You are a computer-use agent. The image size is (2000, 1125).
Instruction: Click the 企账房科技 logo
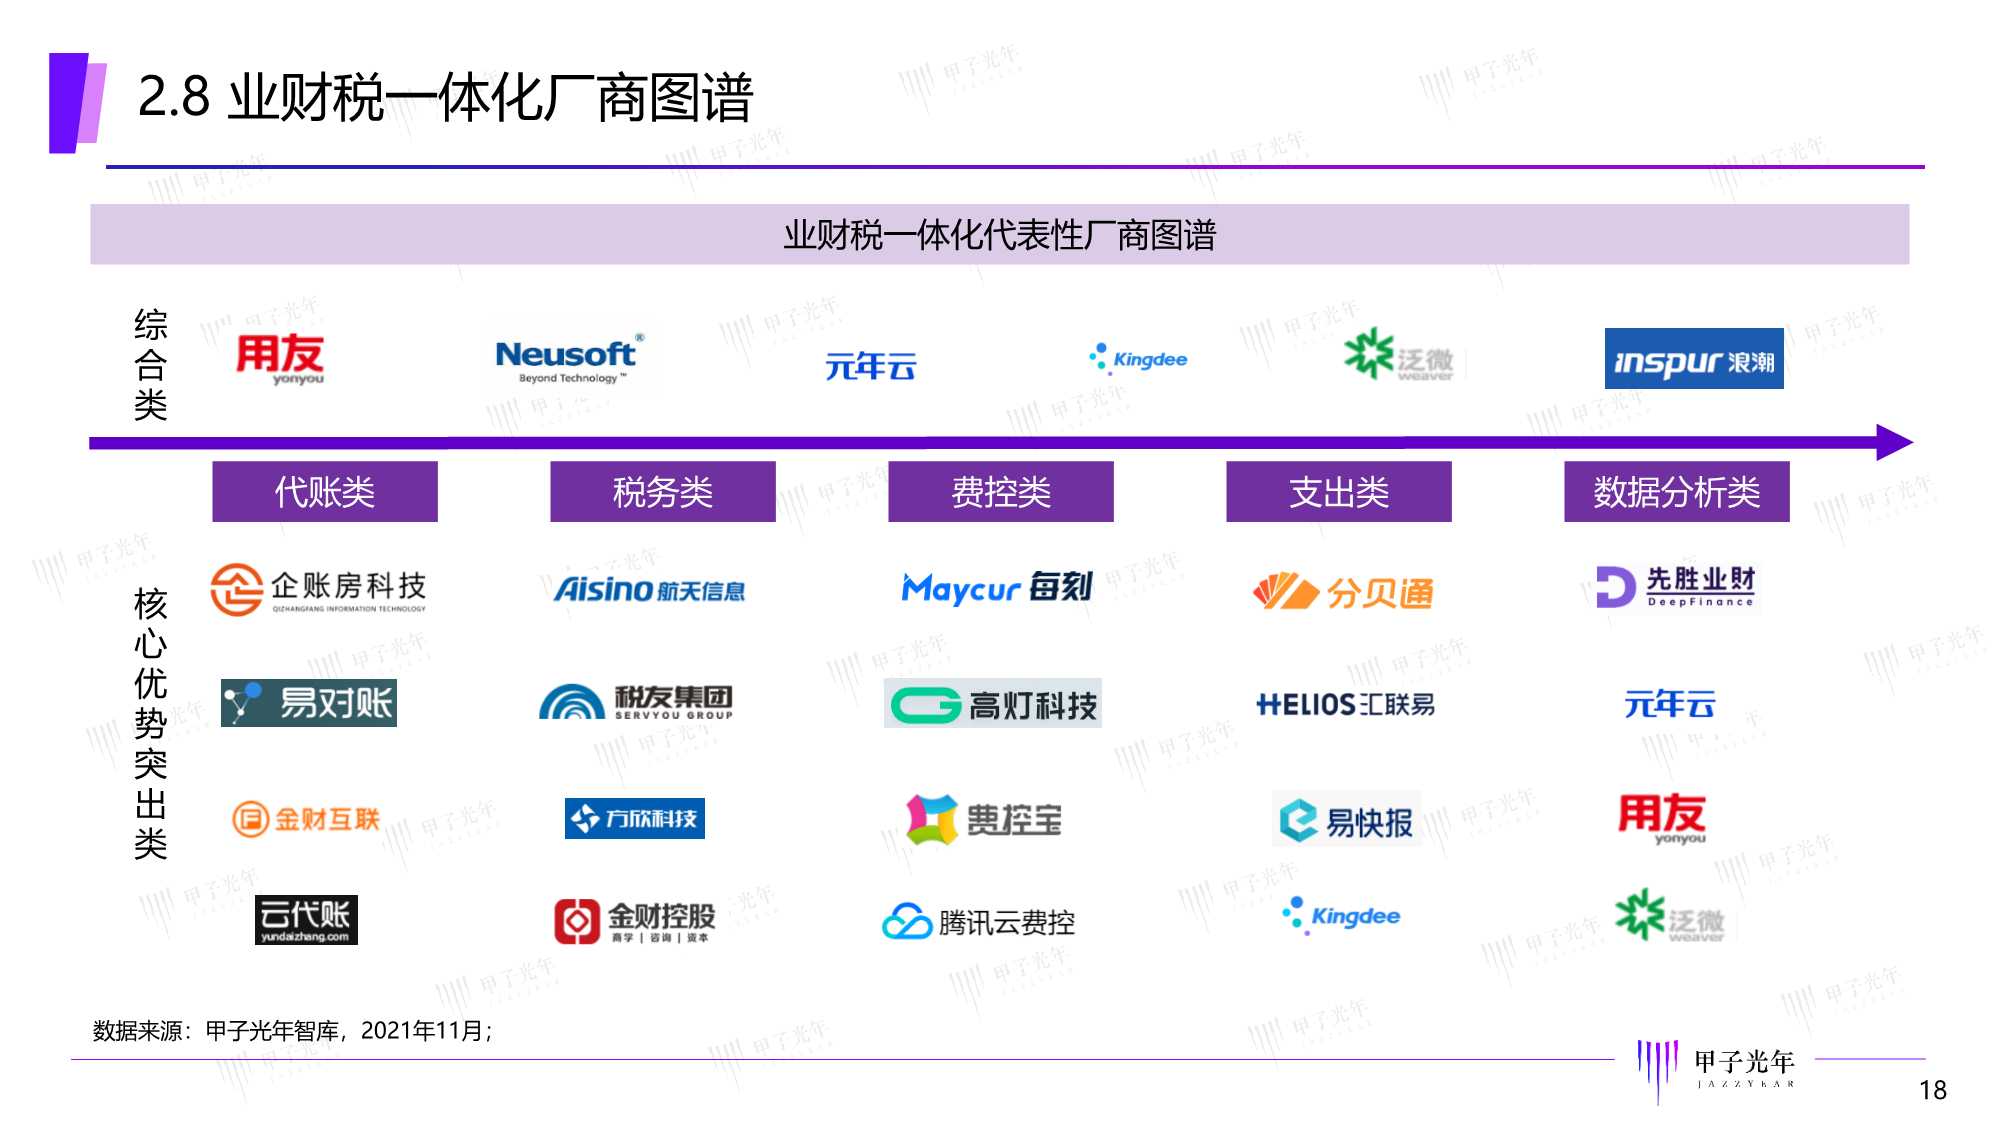coord(318,590)
